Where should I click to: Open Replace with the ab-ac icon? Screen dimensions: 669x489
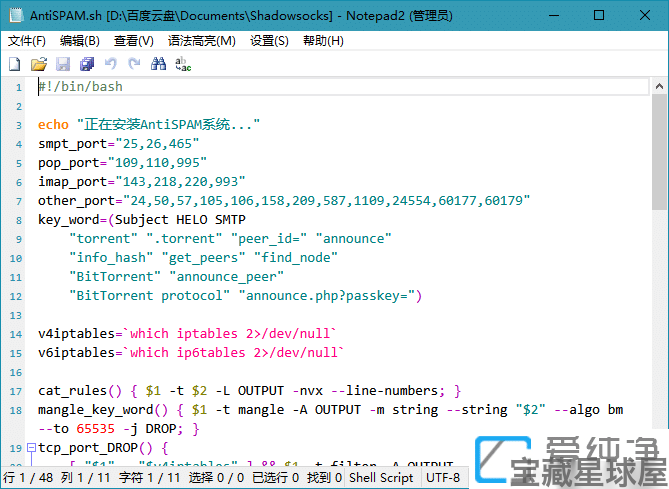tap(183, 64)
